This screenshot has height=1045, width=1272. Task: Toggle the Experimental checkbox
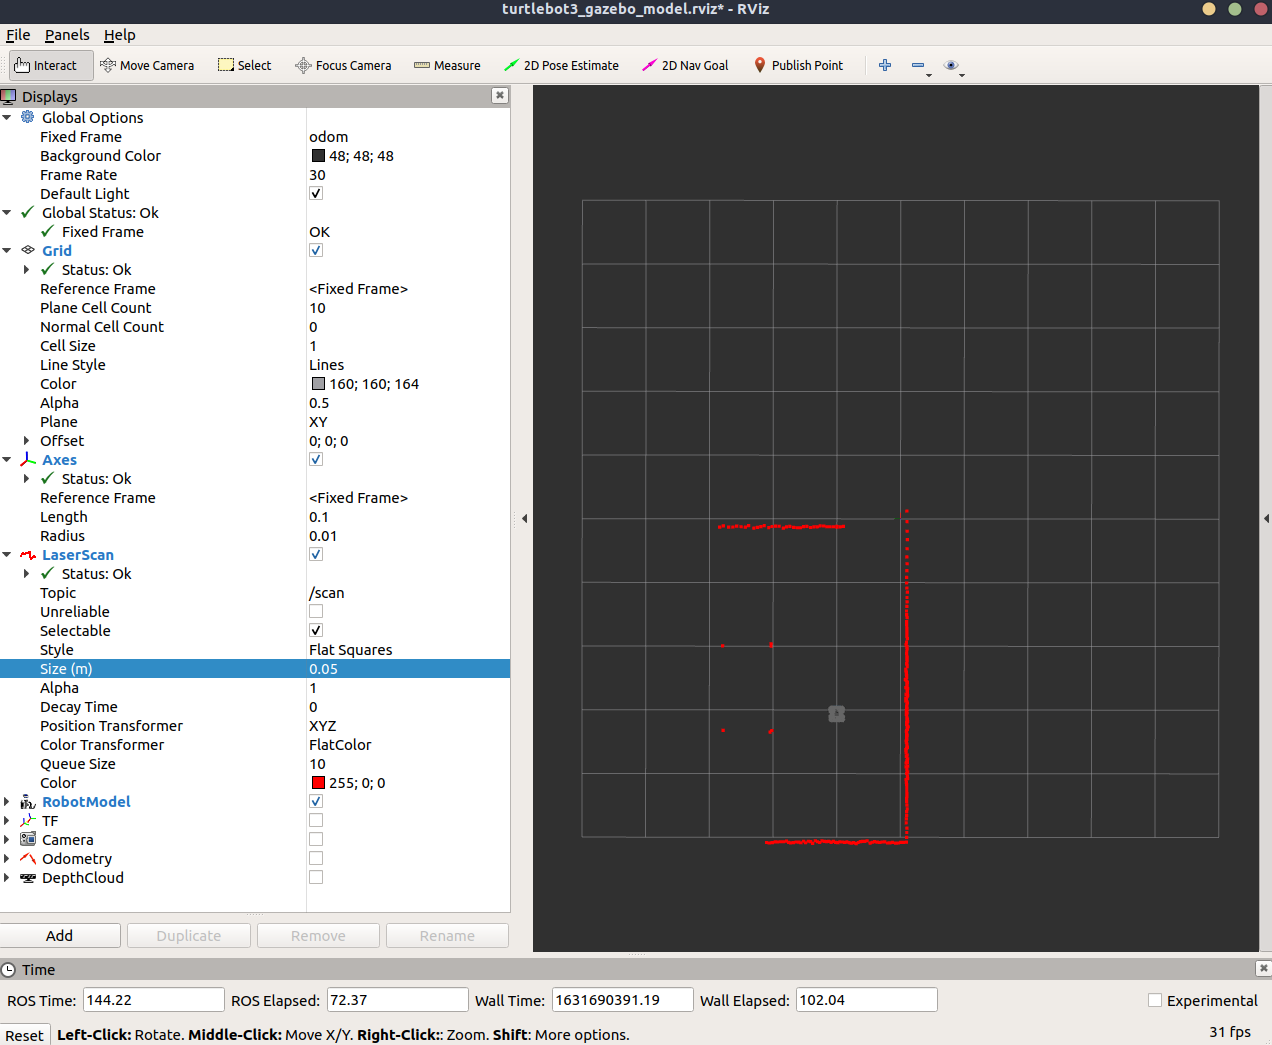[1155, 1000]
